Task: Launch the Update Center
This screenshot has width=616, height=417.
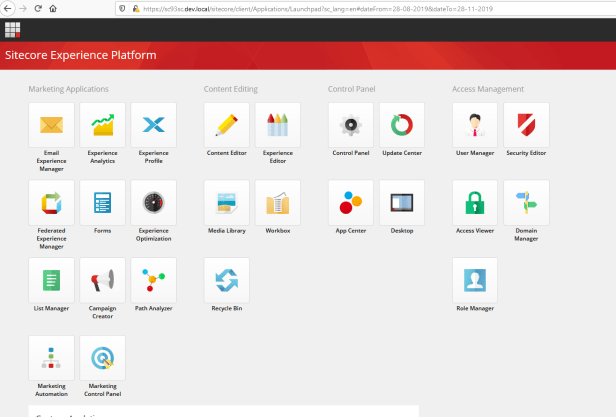Action: [402, 125]
